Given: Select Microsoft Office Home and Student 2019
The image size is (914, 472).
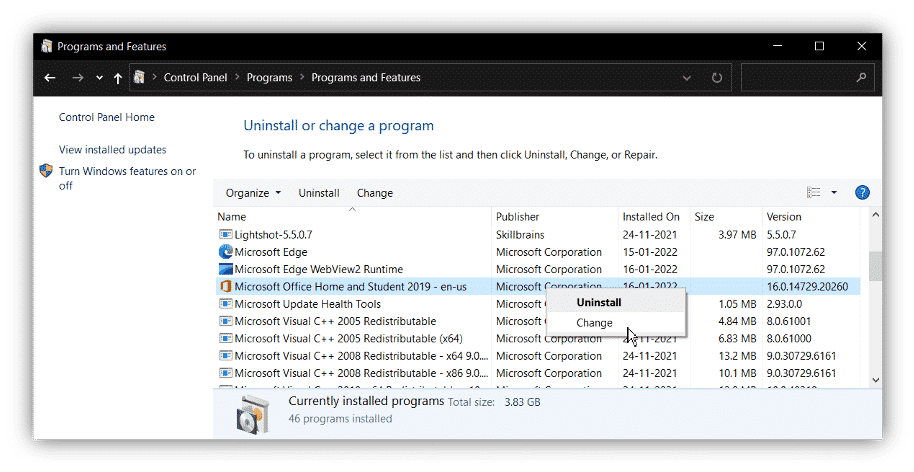Looking at the screenshot, I should [x=351, y=287].
